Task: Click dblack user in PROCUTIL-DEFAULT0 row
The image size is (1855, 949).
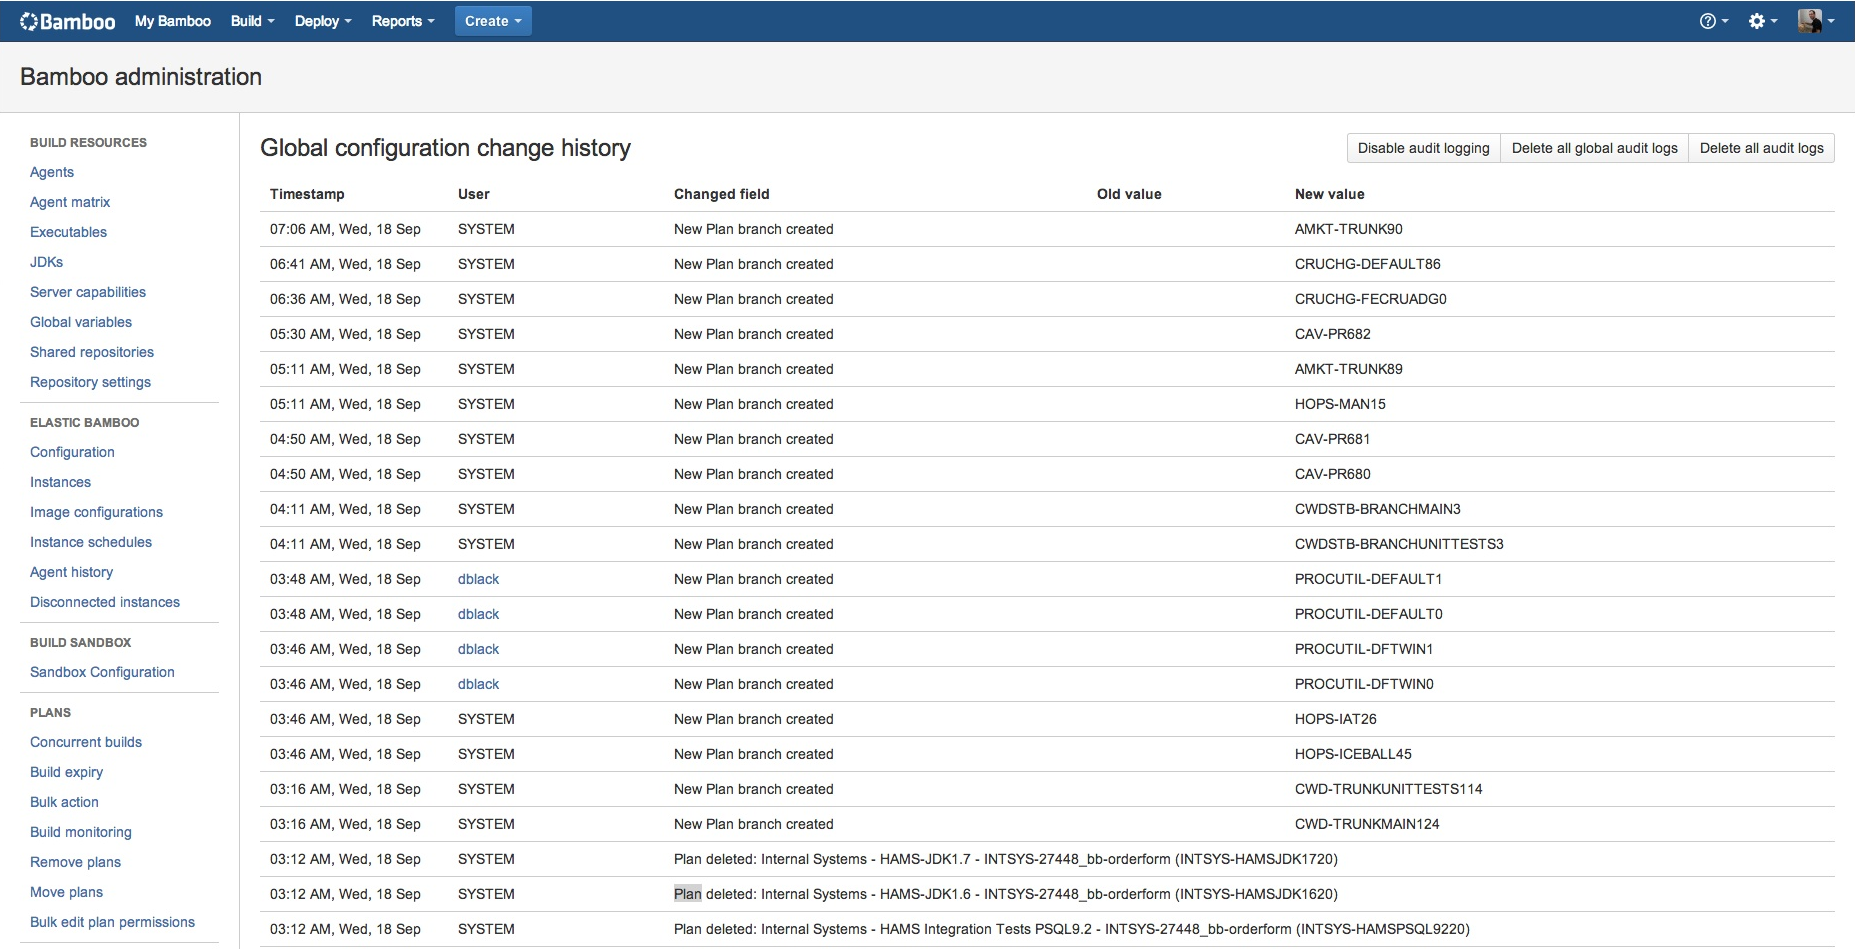Action: [x=478, y=614]
